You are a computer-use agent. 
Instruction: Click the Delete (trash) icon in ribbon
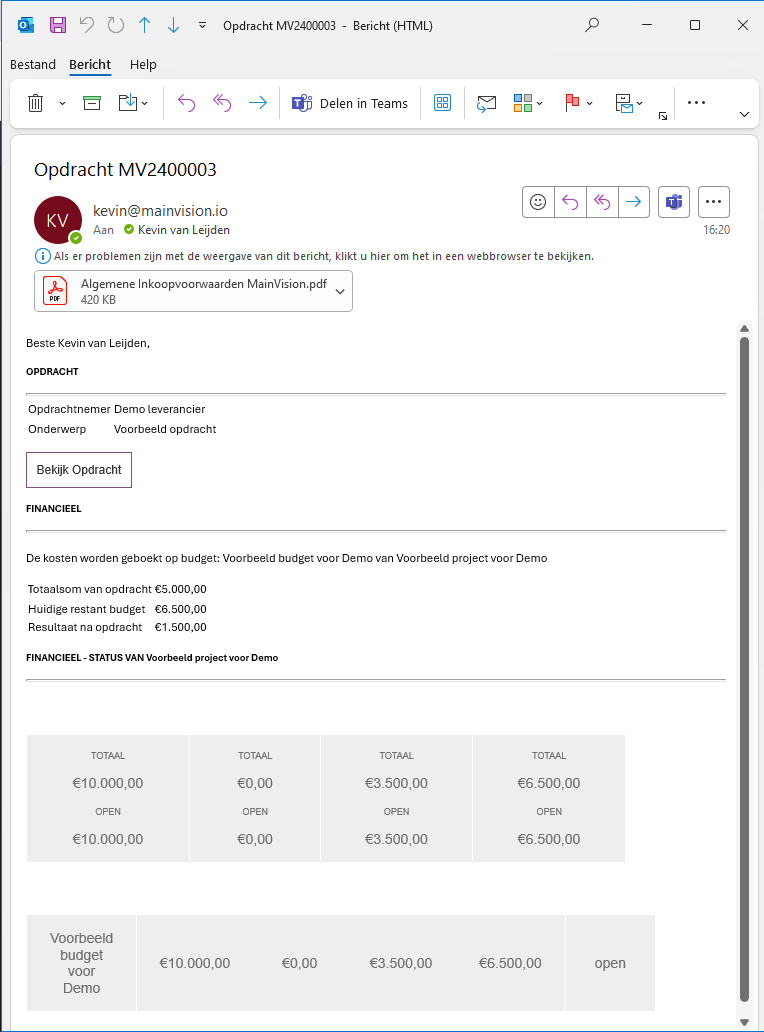pos(36,103)
